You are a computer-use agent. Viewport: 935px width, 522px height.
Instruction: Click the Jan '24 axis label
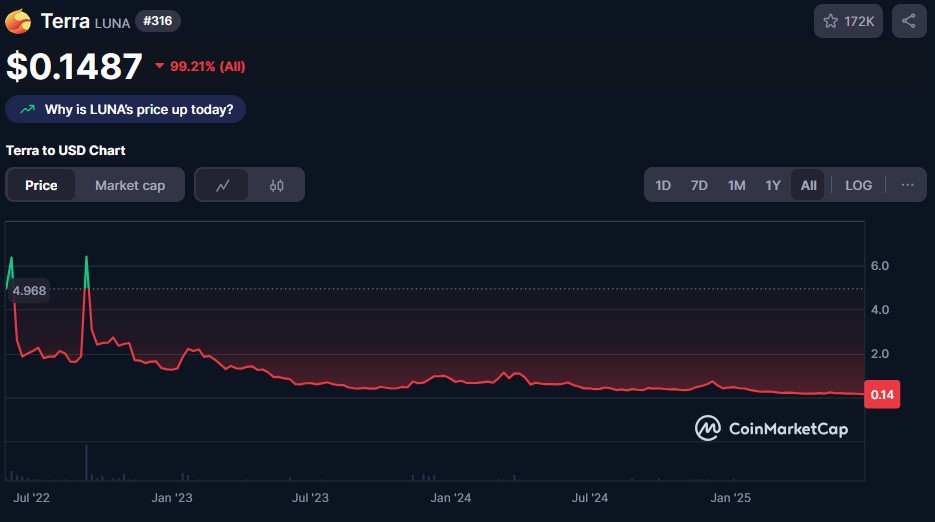(450, 498)
